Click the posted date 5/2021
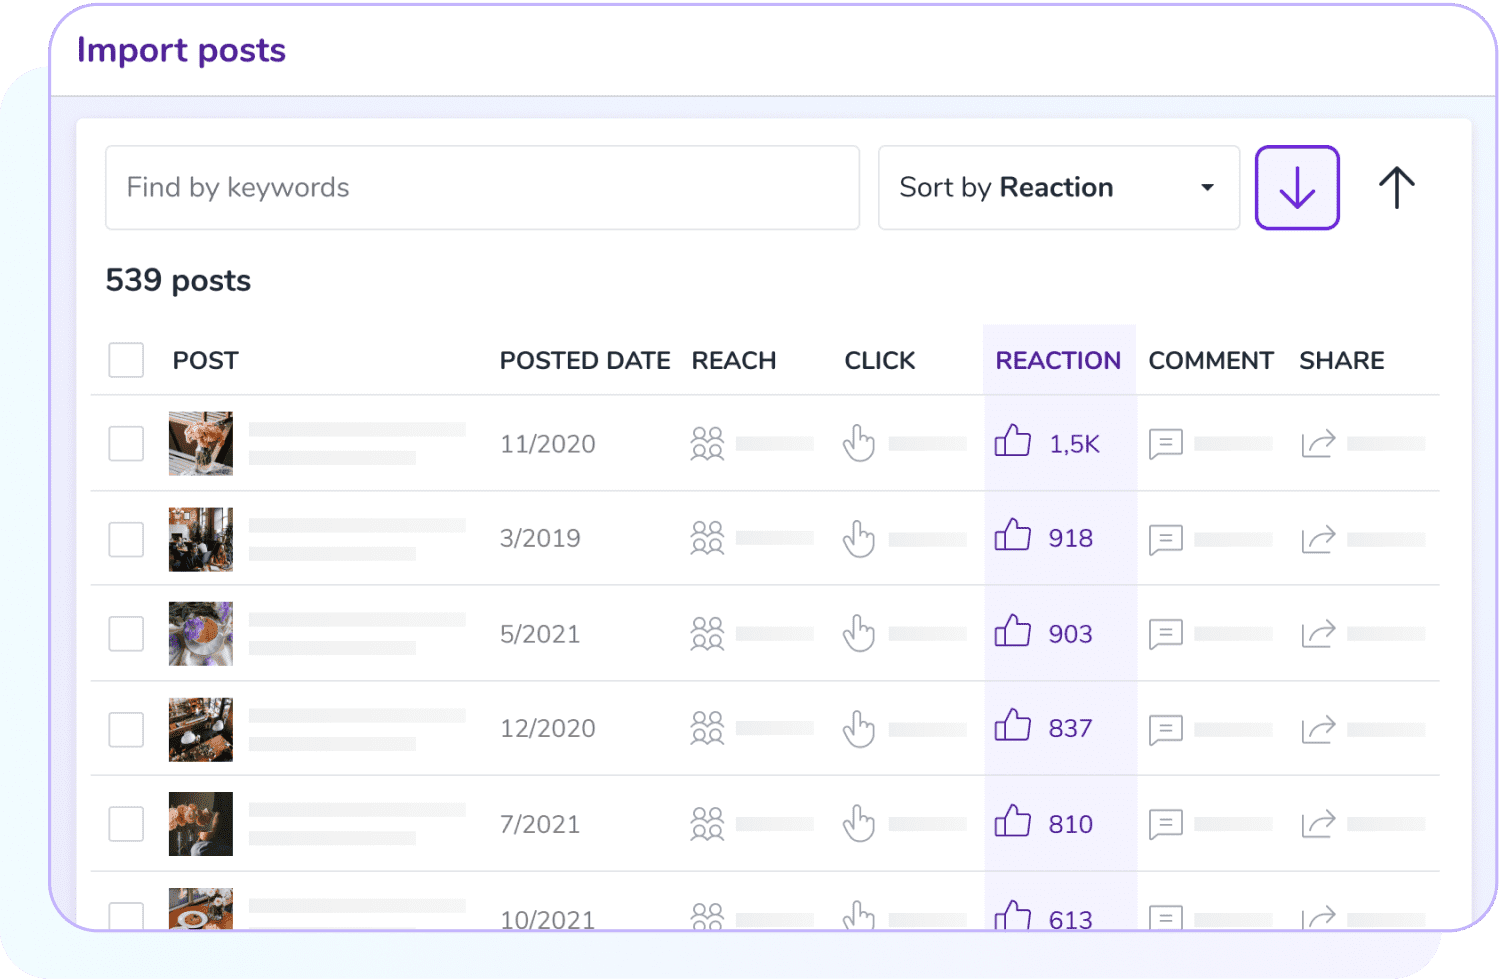 [540, 634]
